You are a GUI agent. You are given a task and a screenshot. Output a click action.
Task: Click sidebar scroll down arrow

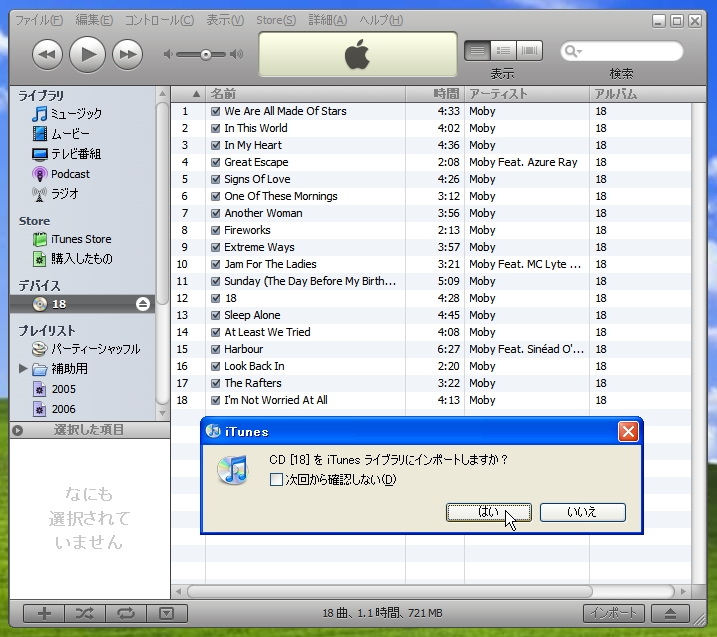click(162, 413)
